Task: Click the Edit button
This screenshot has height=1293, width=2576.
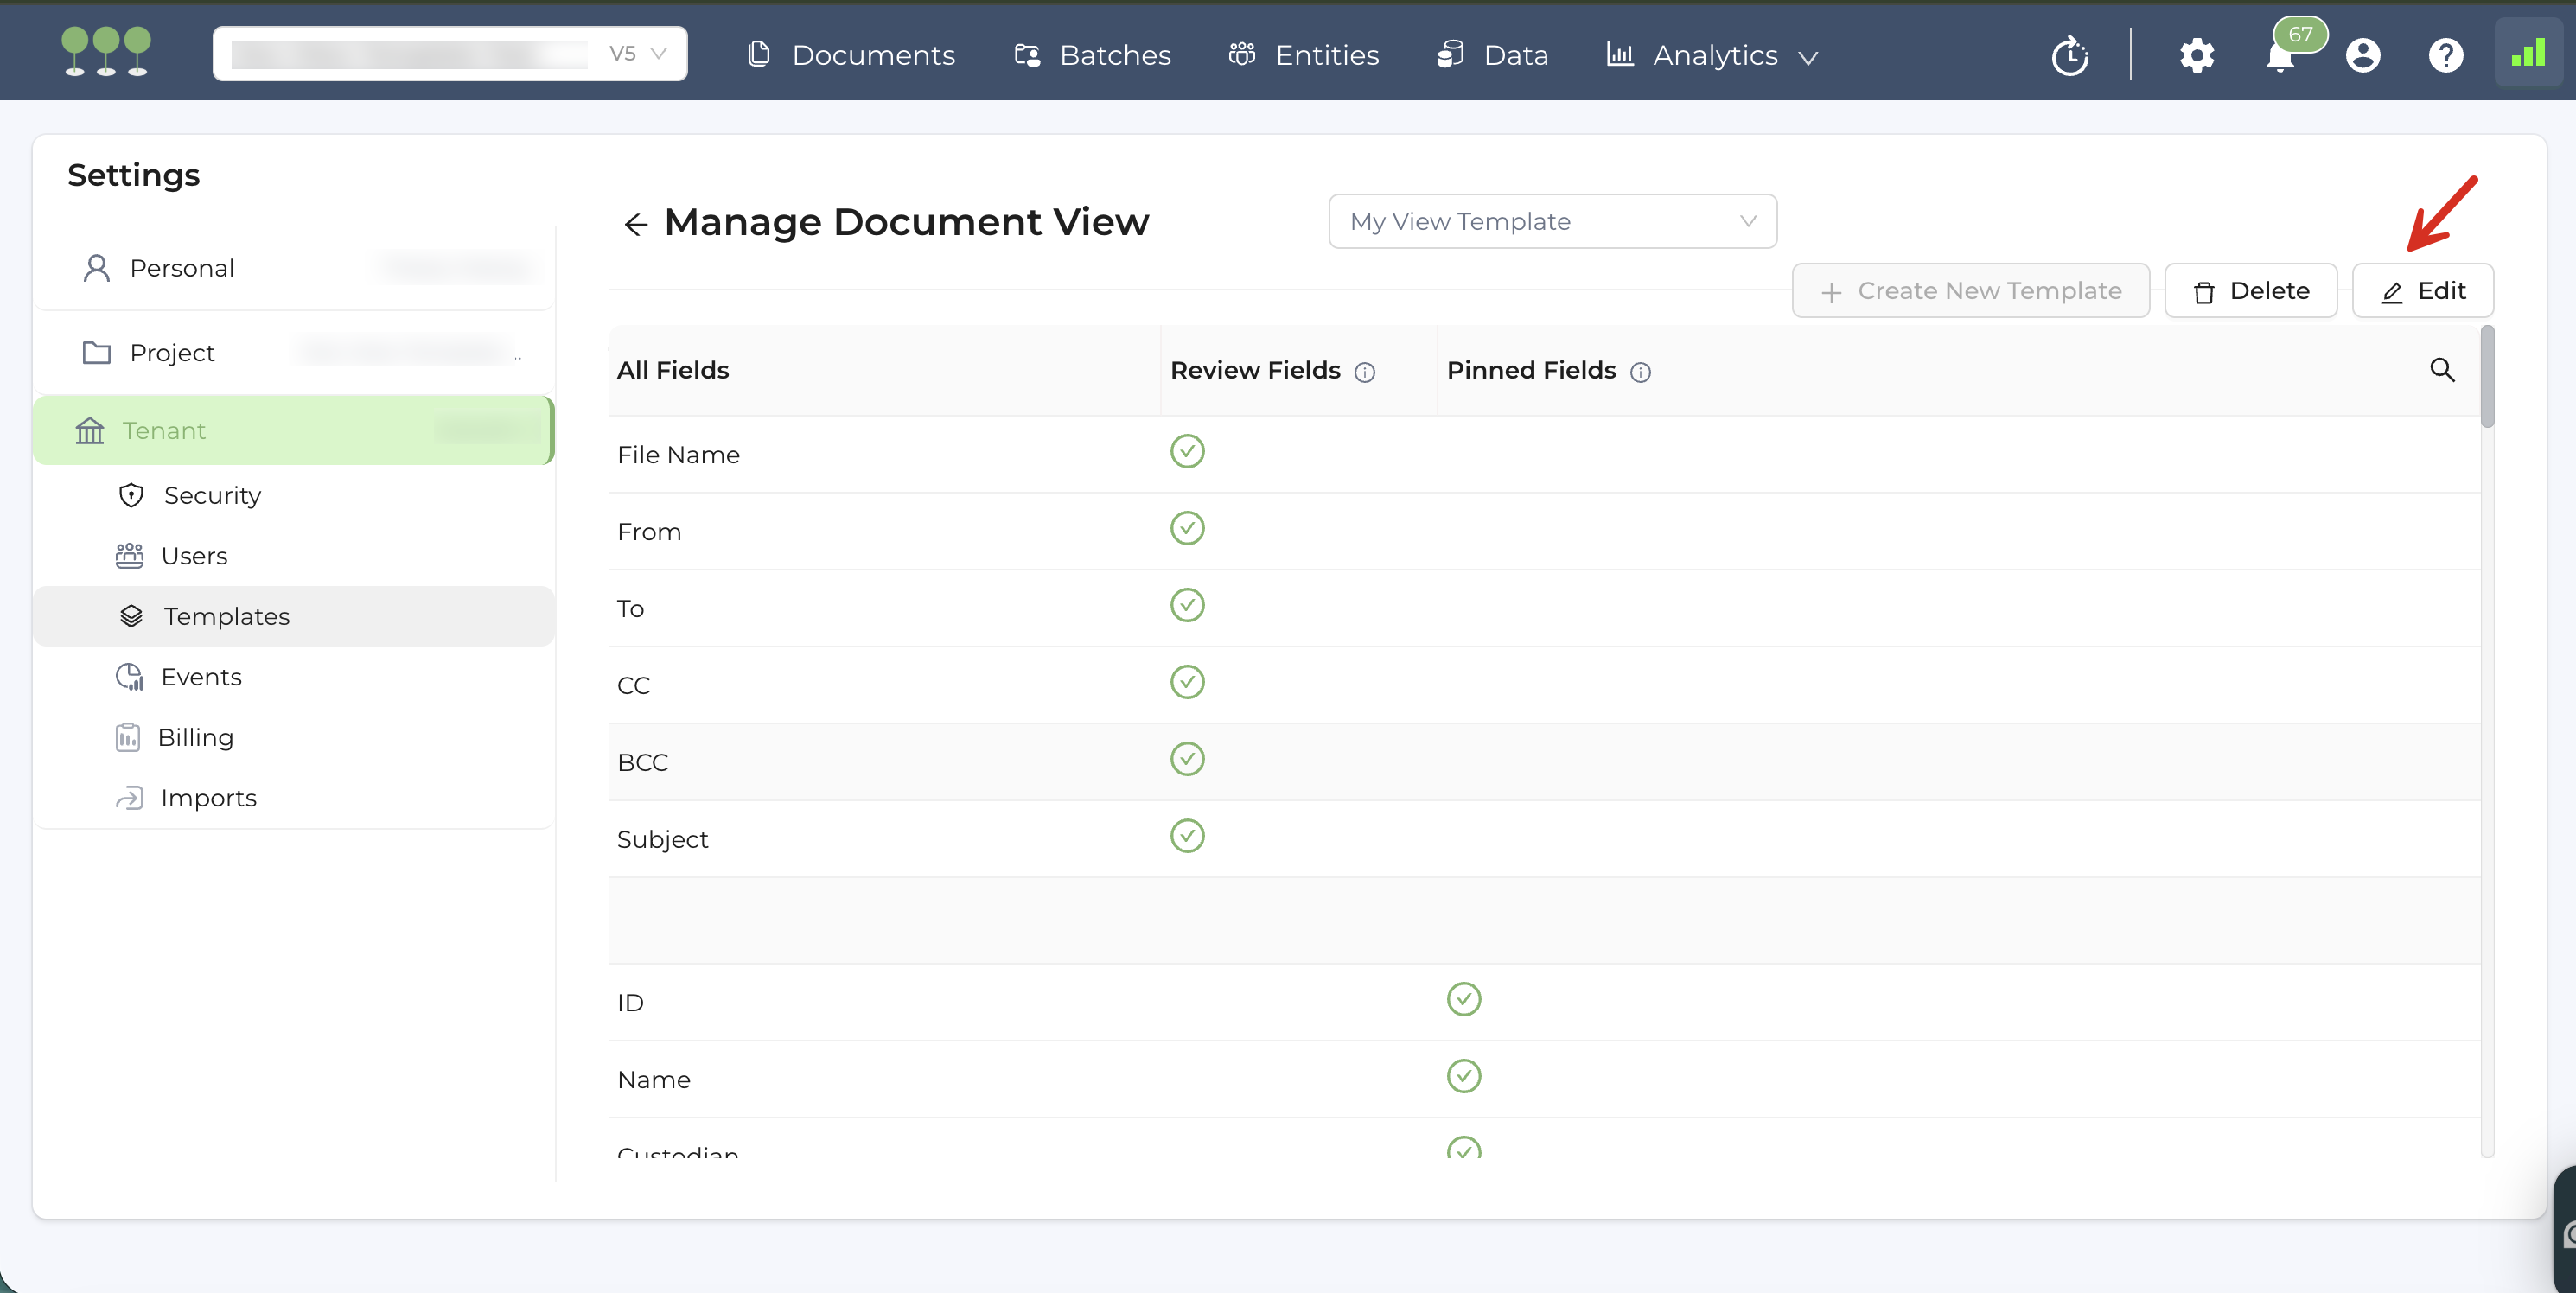Action: (2422, 291)
